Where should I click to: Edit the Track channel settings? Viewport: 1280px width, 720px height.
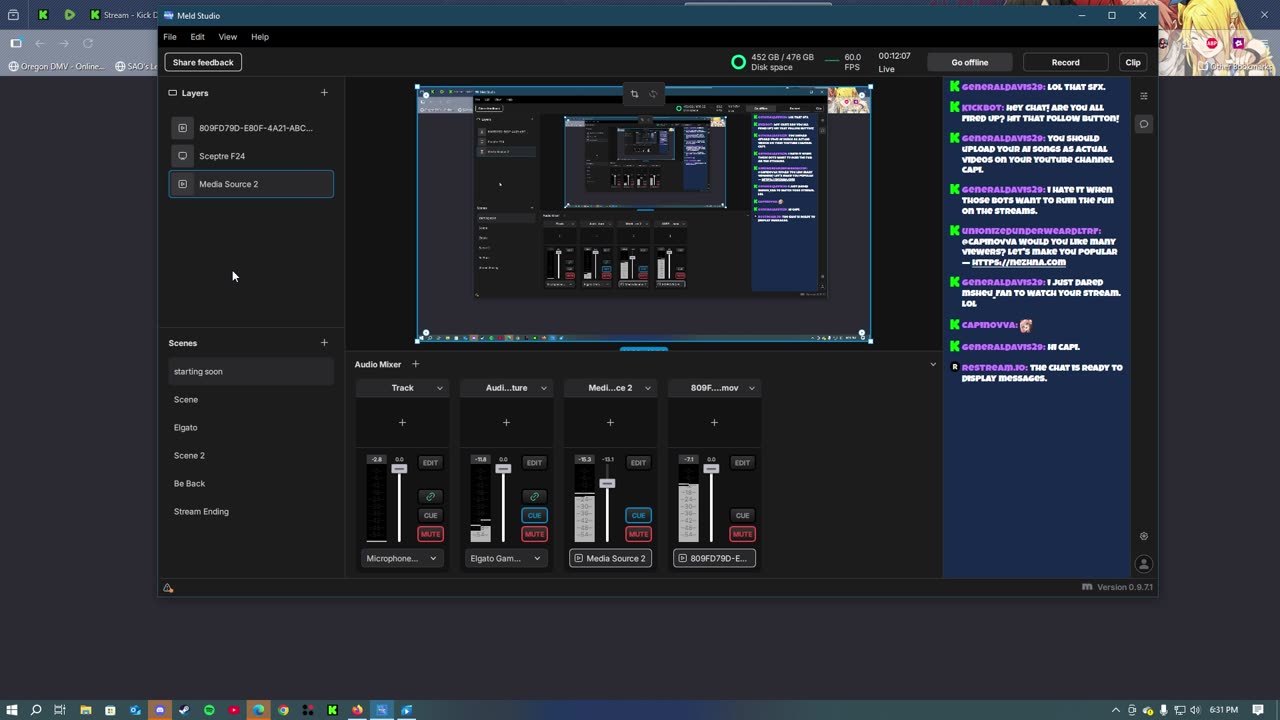430,462
